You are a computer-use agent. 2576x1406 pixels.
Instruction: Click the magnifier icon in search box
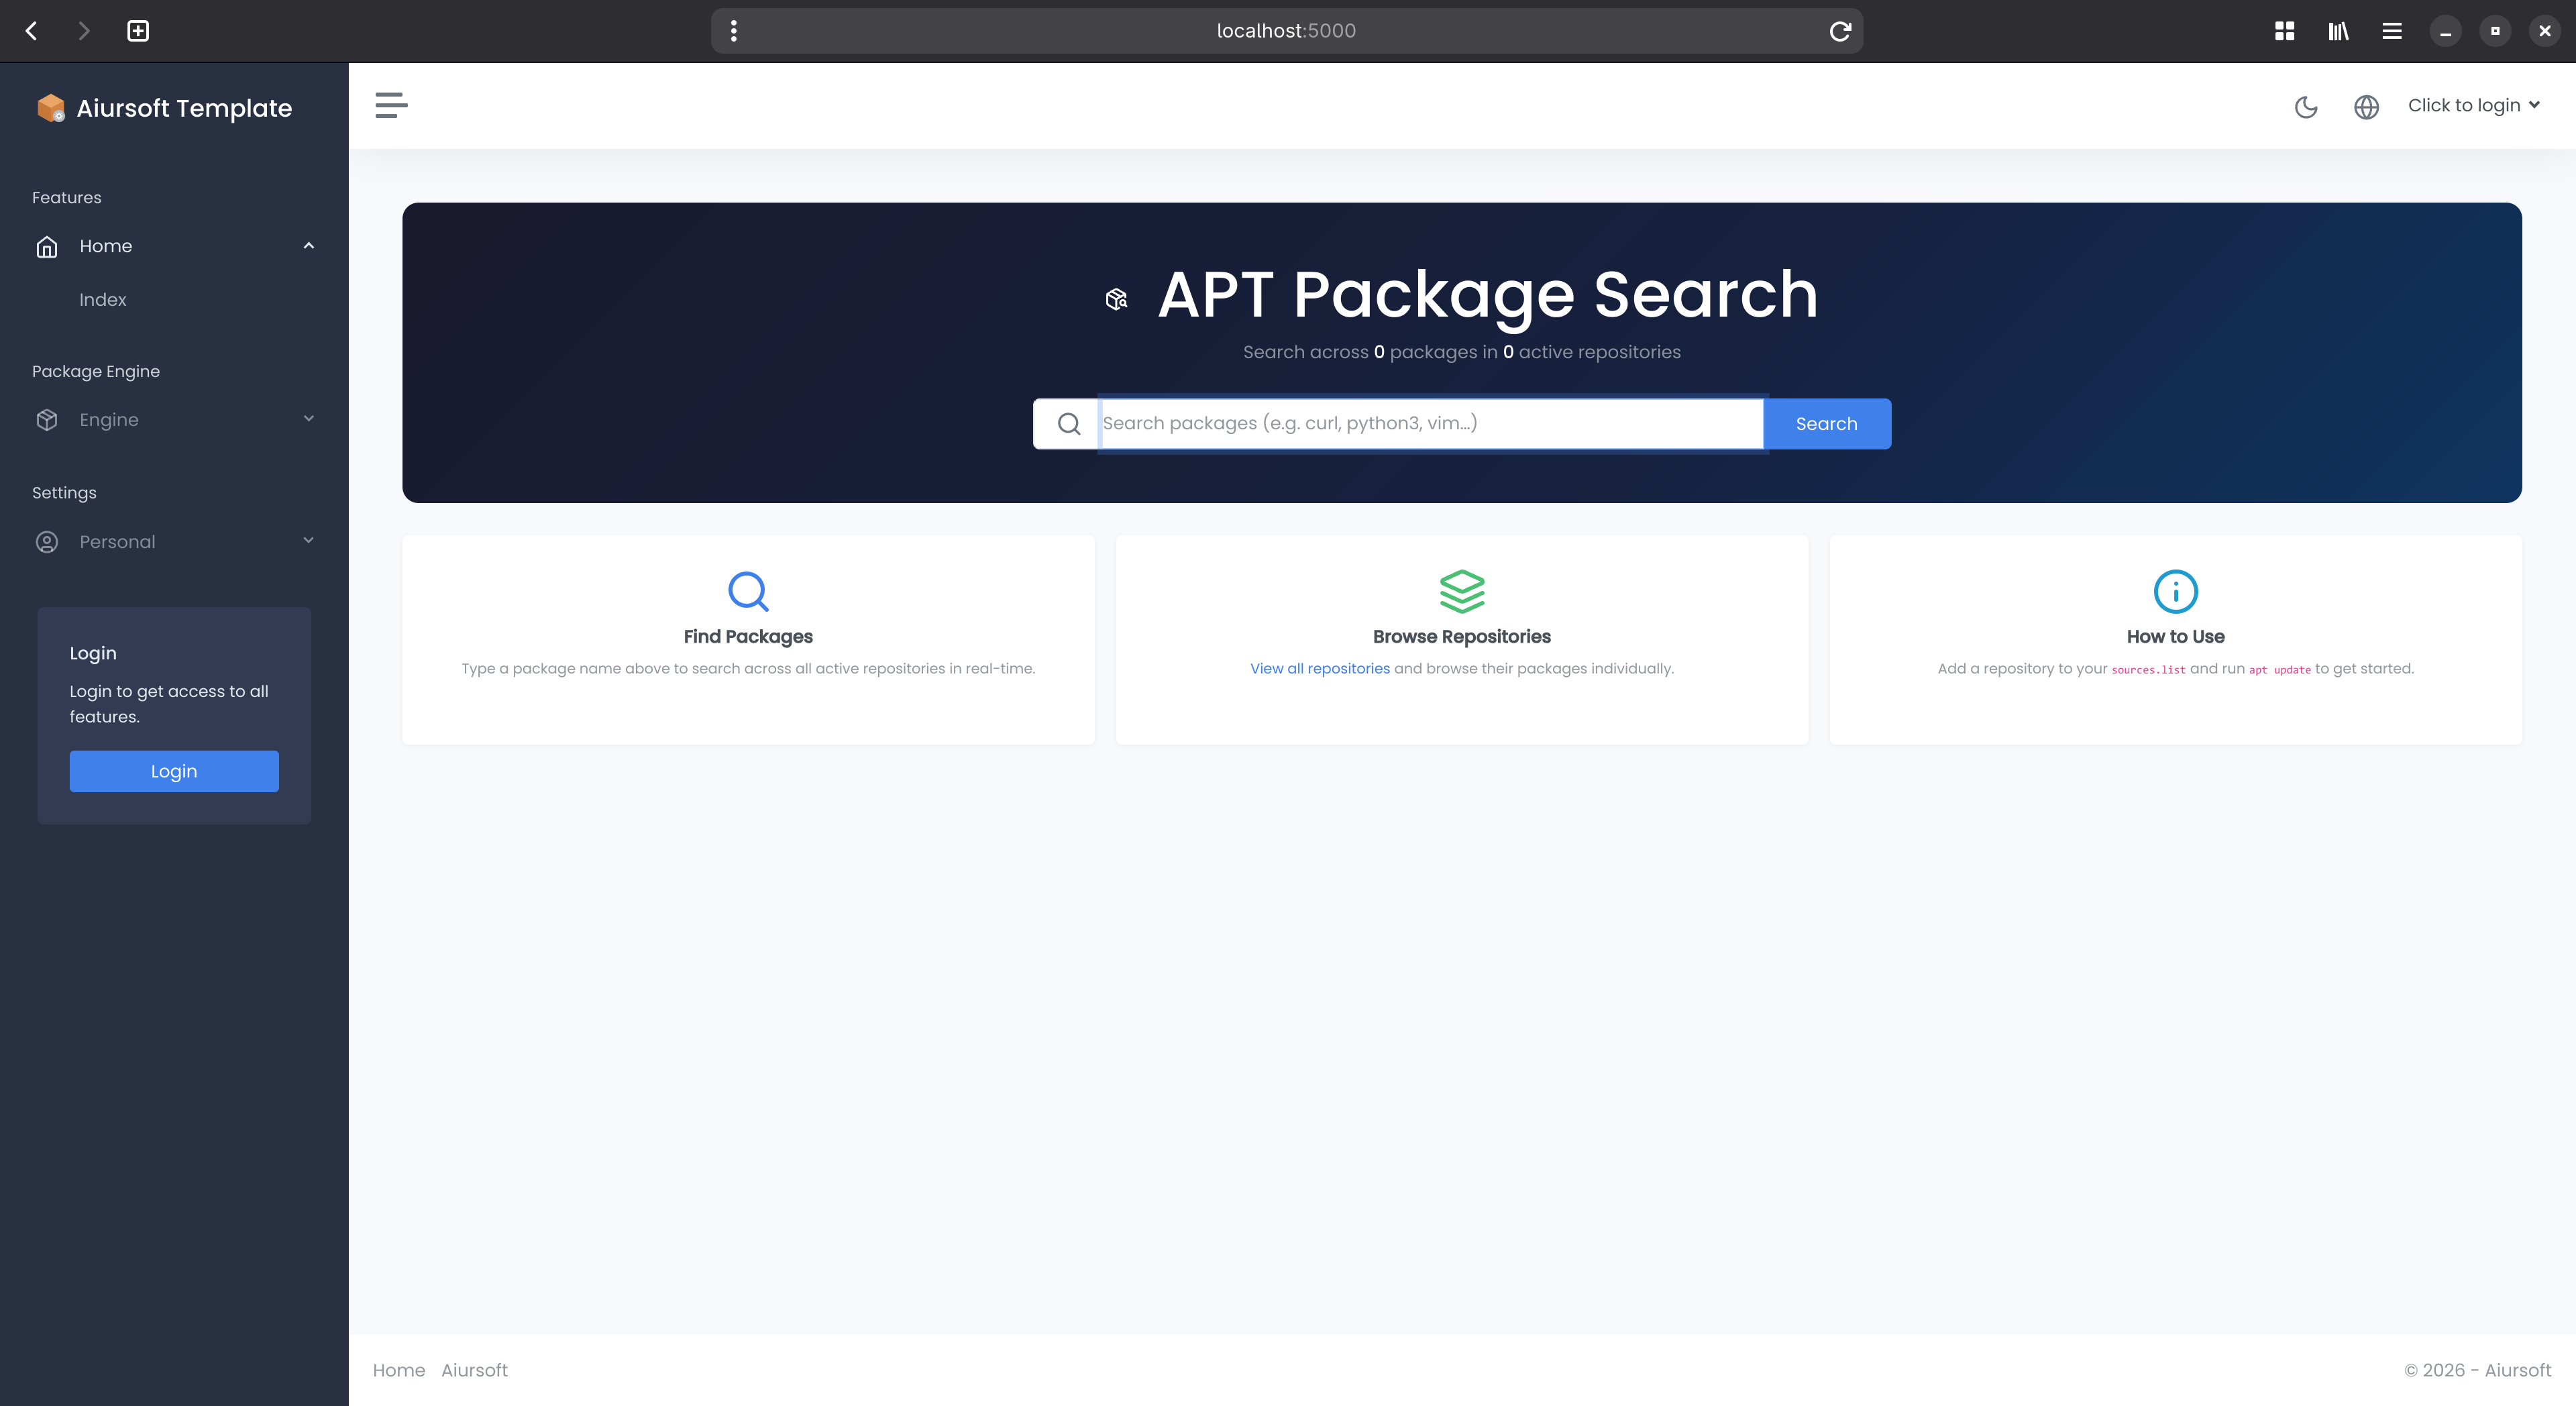(x=1069, y=424)
